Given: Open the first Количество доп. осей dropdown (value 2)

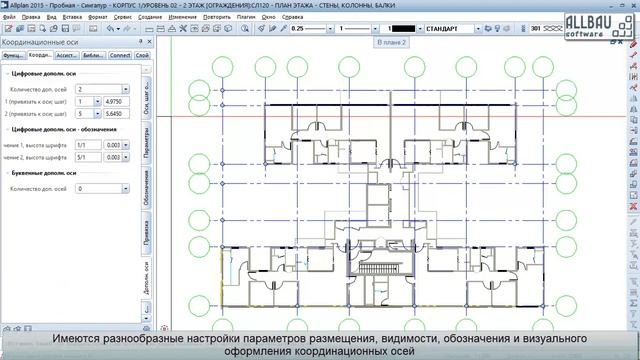Looking at the screenshot, I should coord(126,89).
